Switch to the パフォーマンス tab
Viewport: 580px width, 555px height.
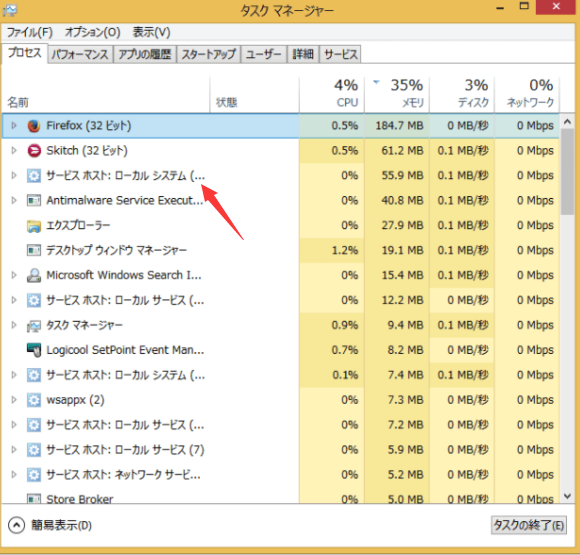[x=80, y=54]
